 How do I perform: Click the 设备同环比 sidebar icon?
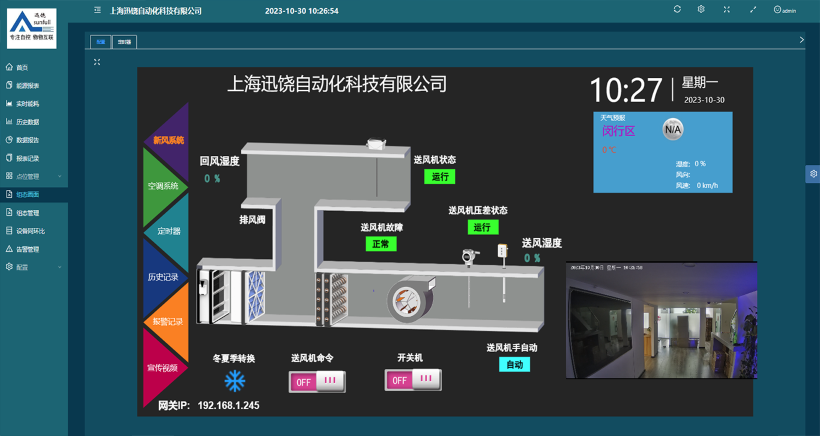9,231
